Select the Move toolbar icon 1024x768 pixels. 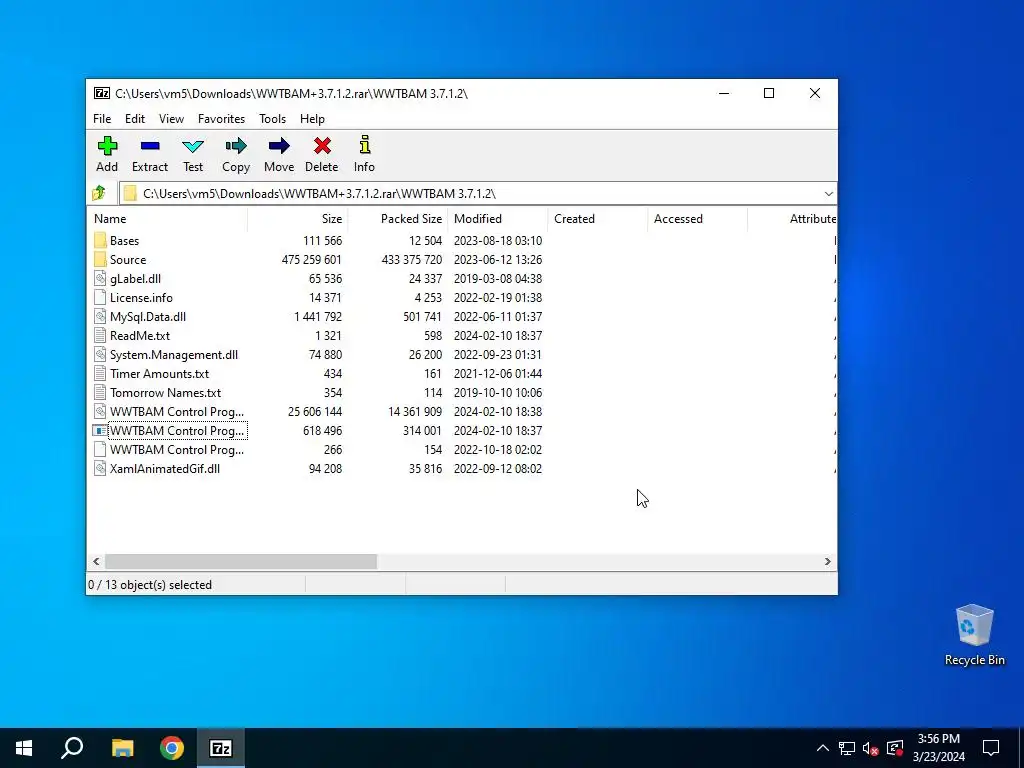point(279,146)
